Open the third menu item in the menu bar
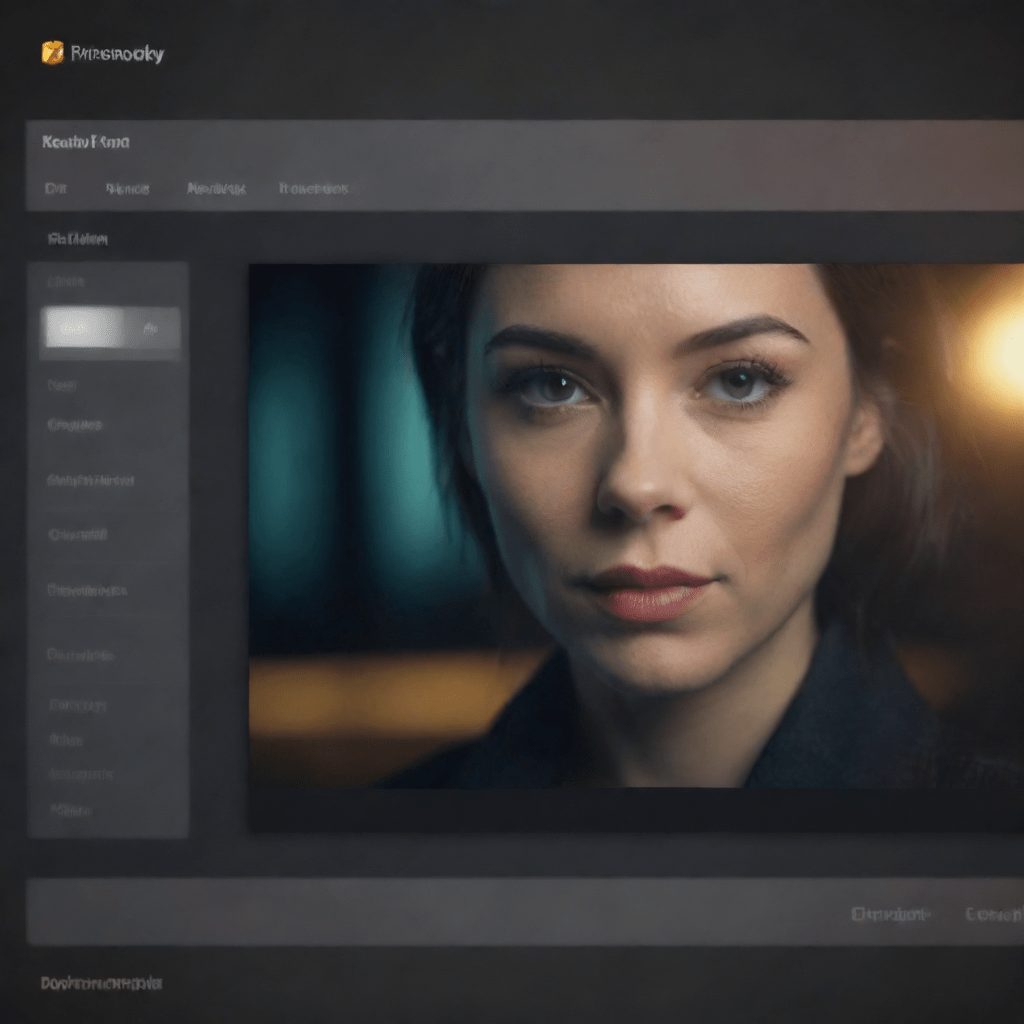Viewport: 1024px width, 1024px height. tap(216, 188)
